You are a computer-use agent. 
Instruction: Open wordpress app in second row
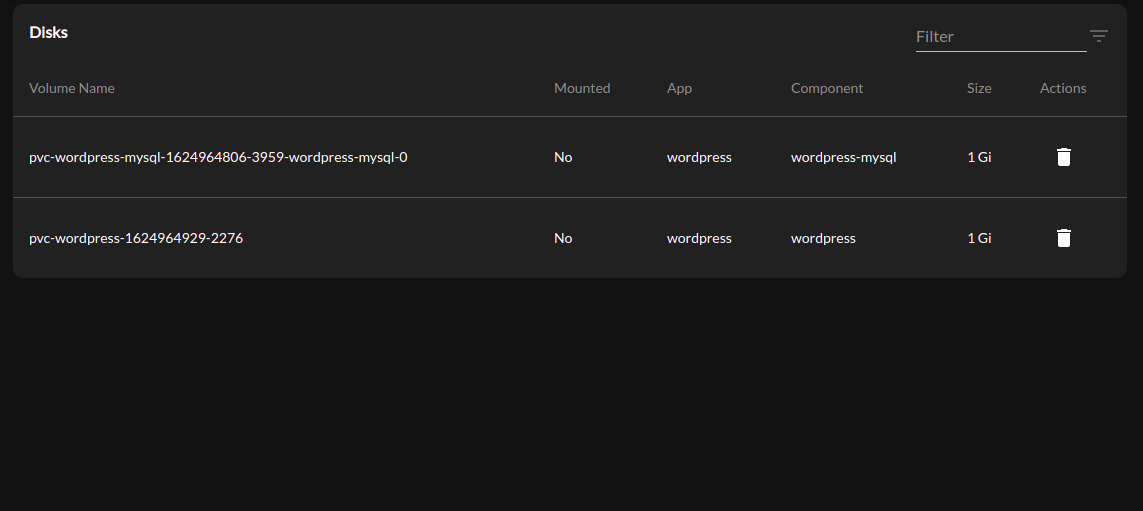pos(699,238)
